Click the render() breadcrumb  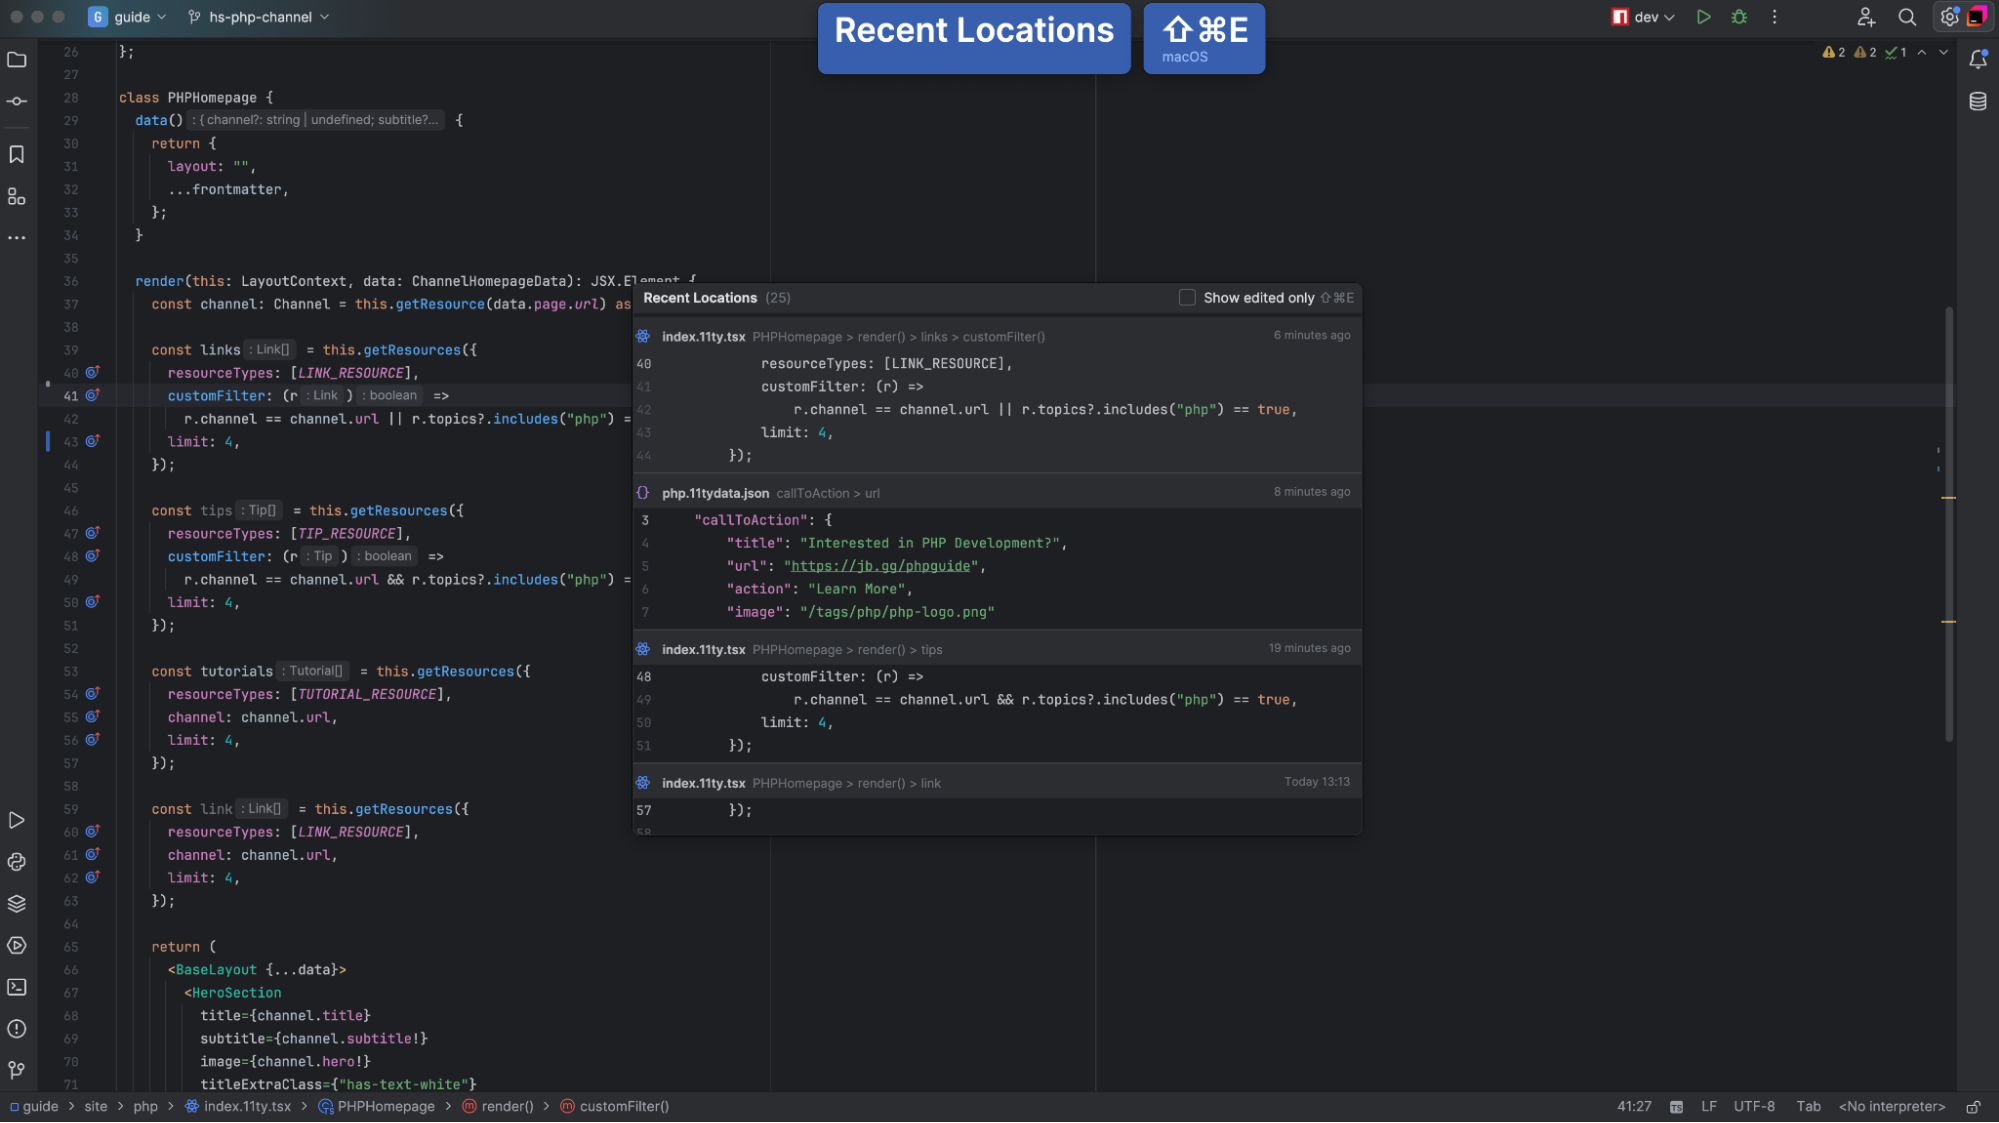(497, 1107)
